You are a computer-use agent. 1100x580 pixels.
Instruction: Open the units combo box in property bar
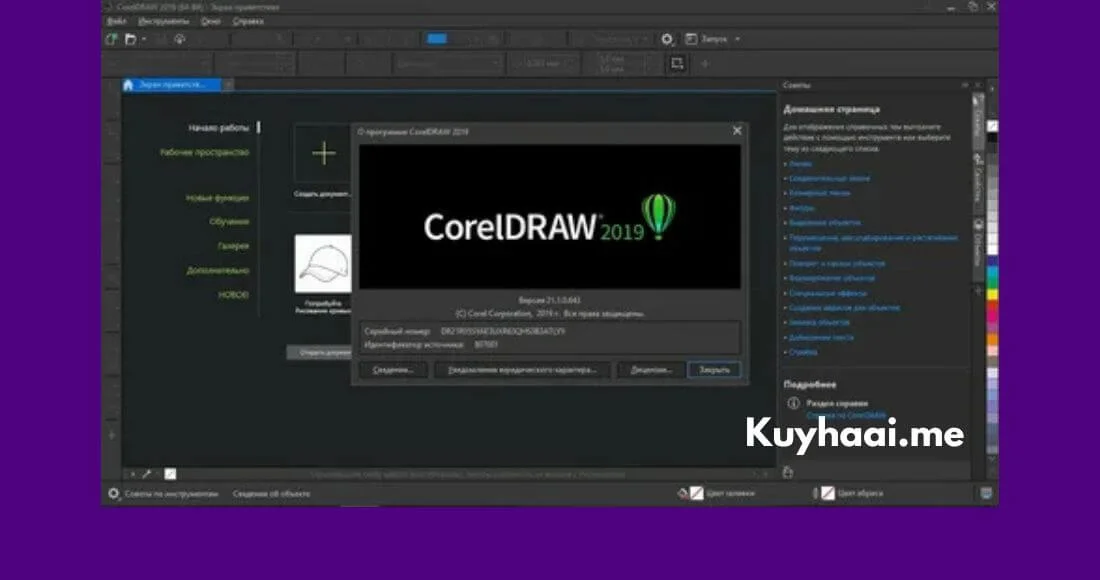(448, 64)
